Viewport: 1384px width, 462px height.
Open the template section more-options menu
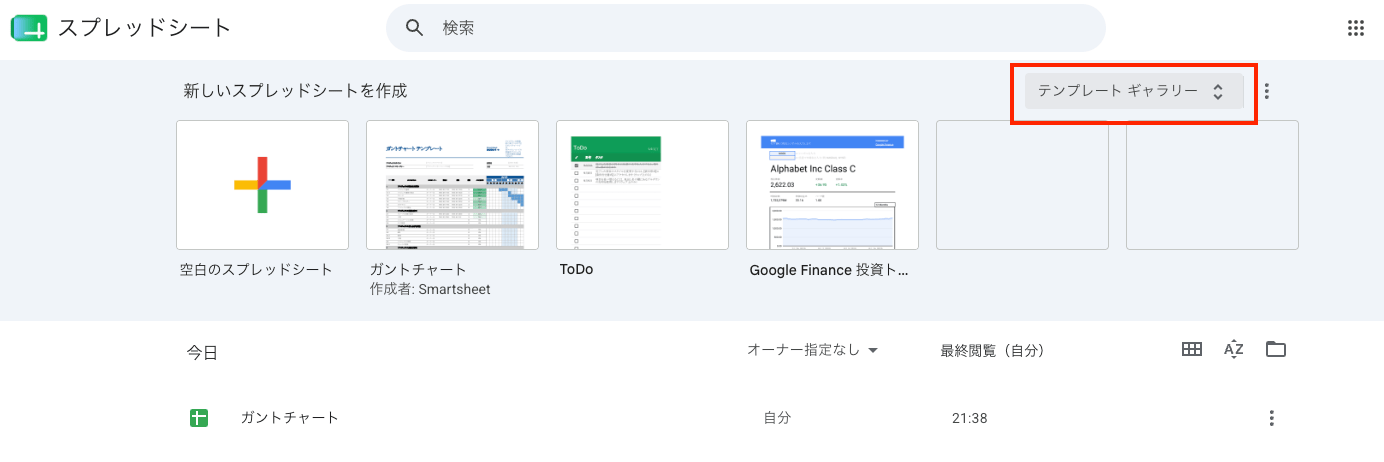pos(1267,91)
